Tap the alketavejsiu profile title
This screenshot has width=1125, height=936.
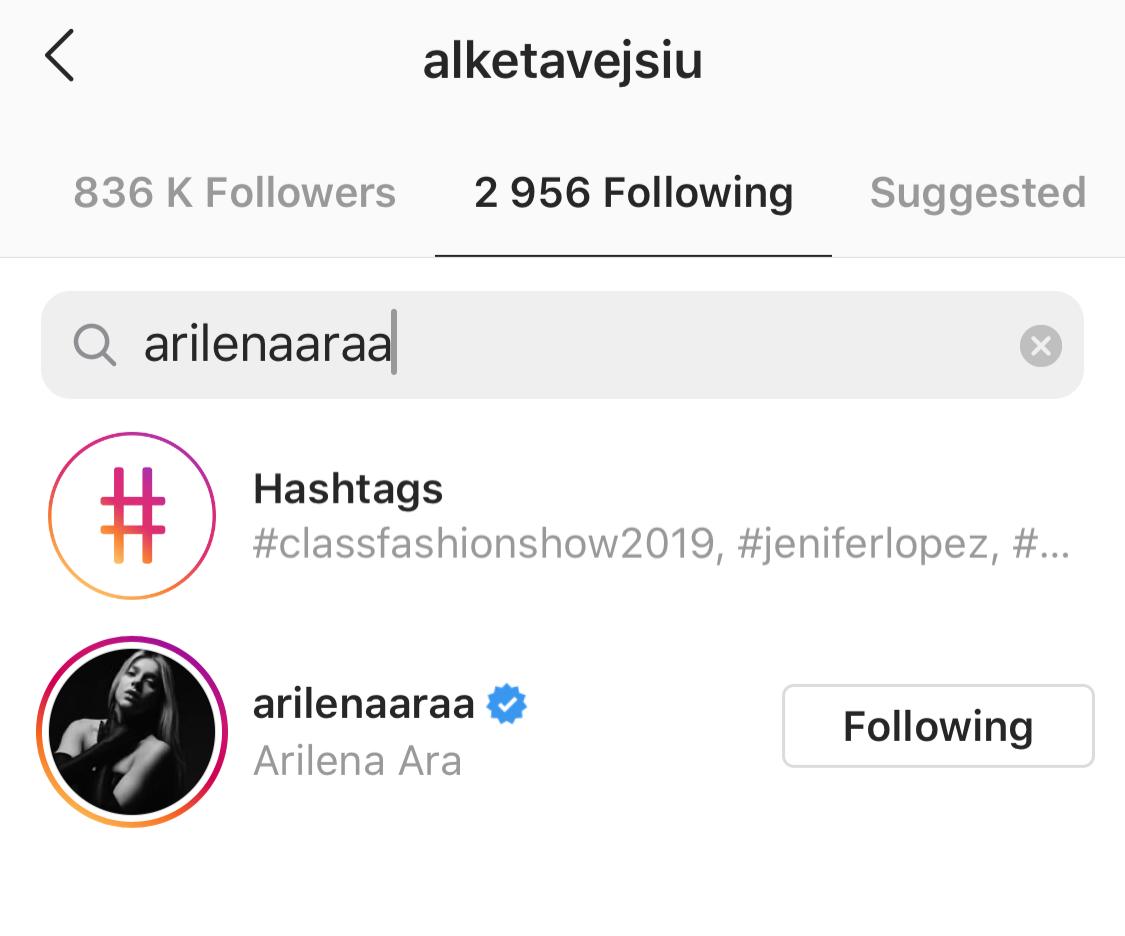pos(562,61)
